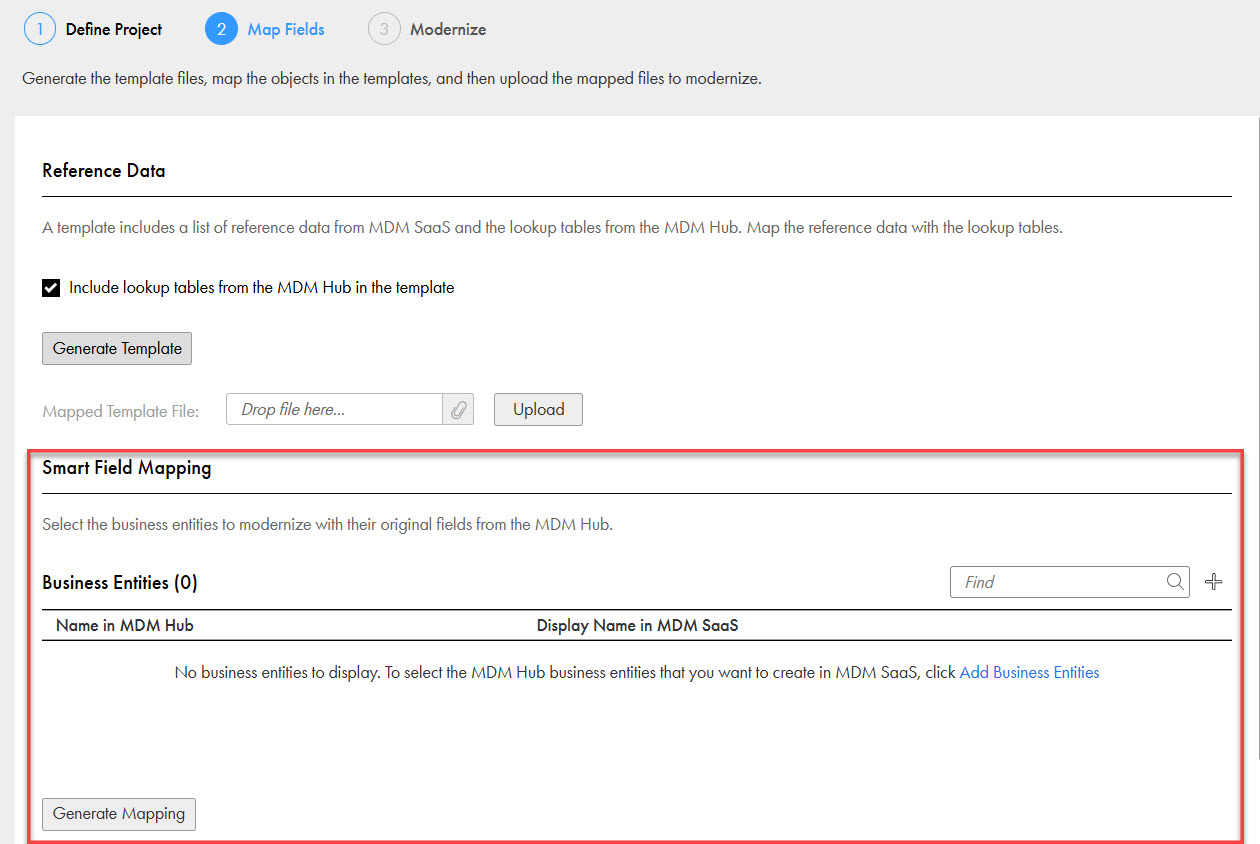The width and height of the screenshot is (1260, 844).
Task: Click the Business Entities (0) heading
Action: pyautogui.click(x=120, y=582)
